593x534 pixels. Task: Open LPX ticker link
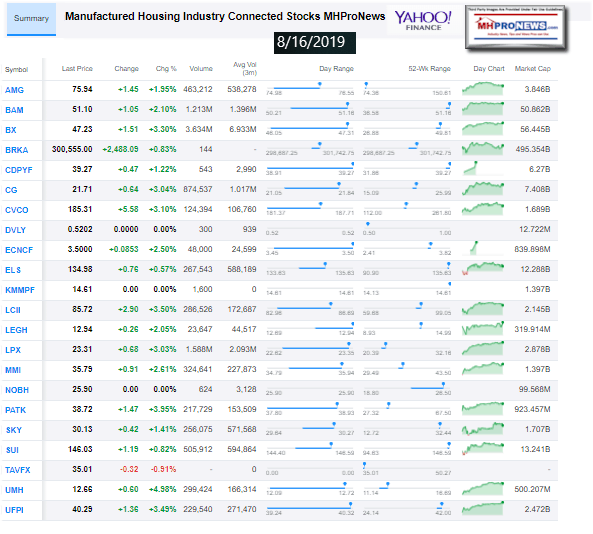(13, 350)
